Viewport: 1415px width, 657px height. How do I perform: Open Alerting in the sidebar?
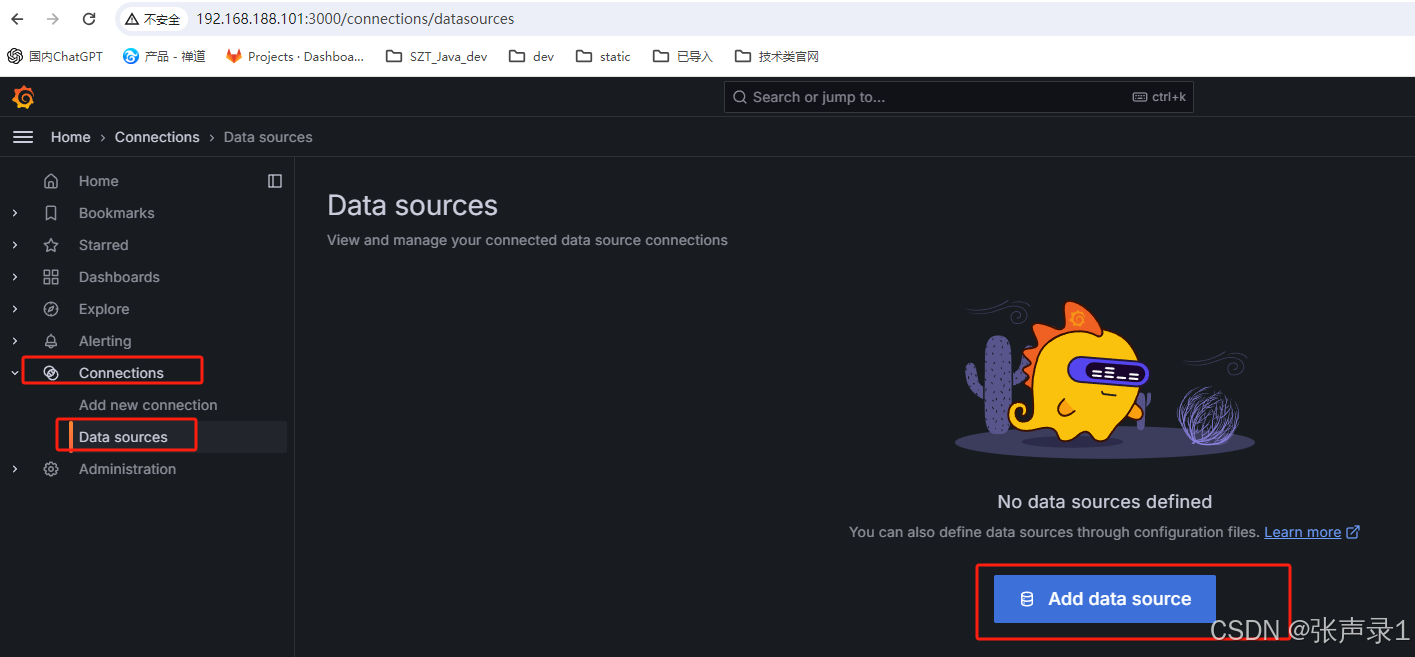pos(105,341)
